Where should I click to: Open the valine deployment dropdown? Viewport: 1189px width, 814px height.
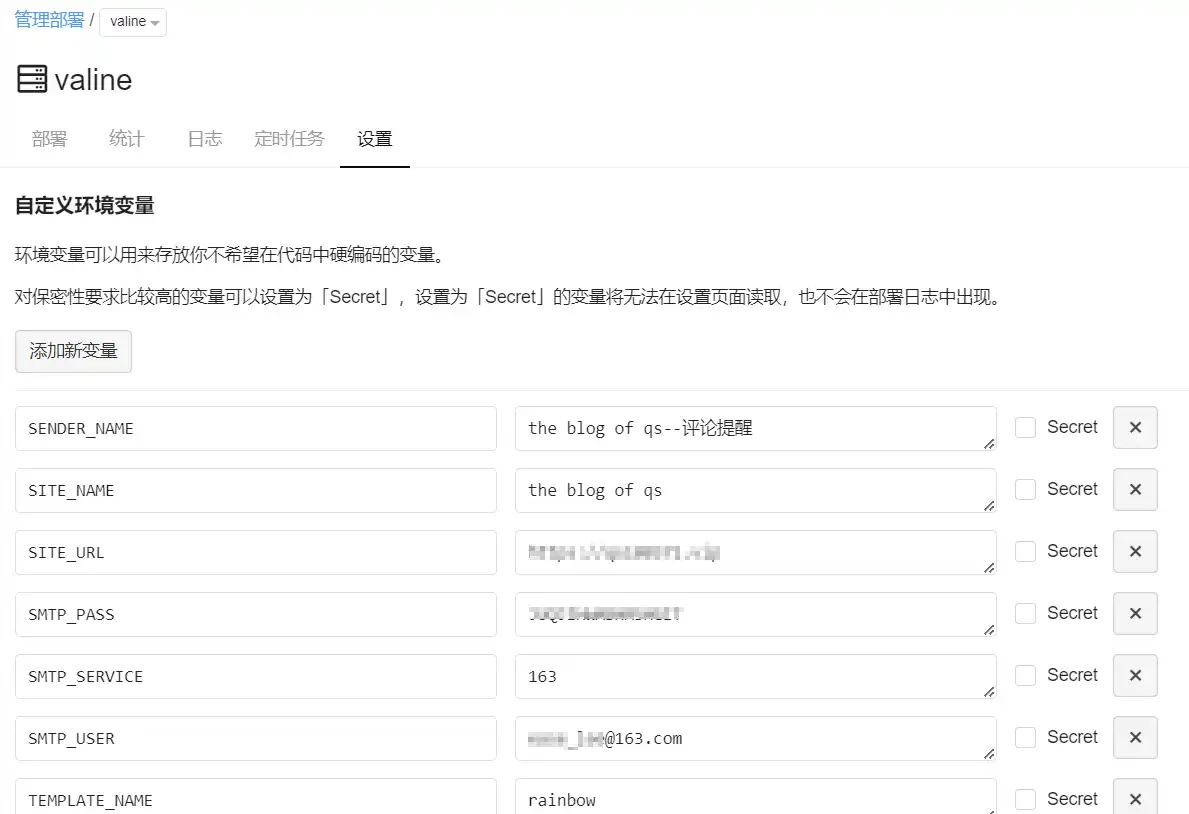click(133, 22)
